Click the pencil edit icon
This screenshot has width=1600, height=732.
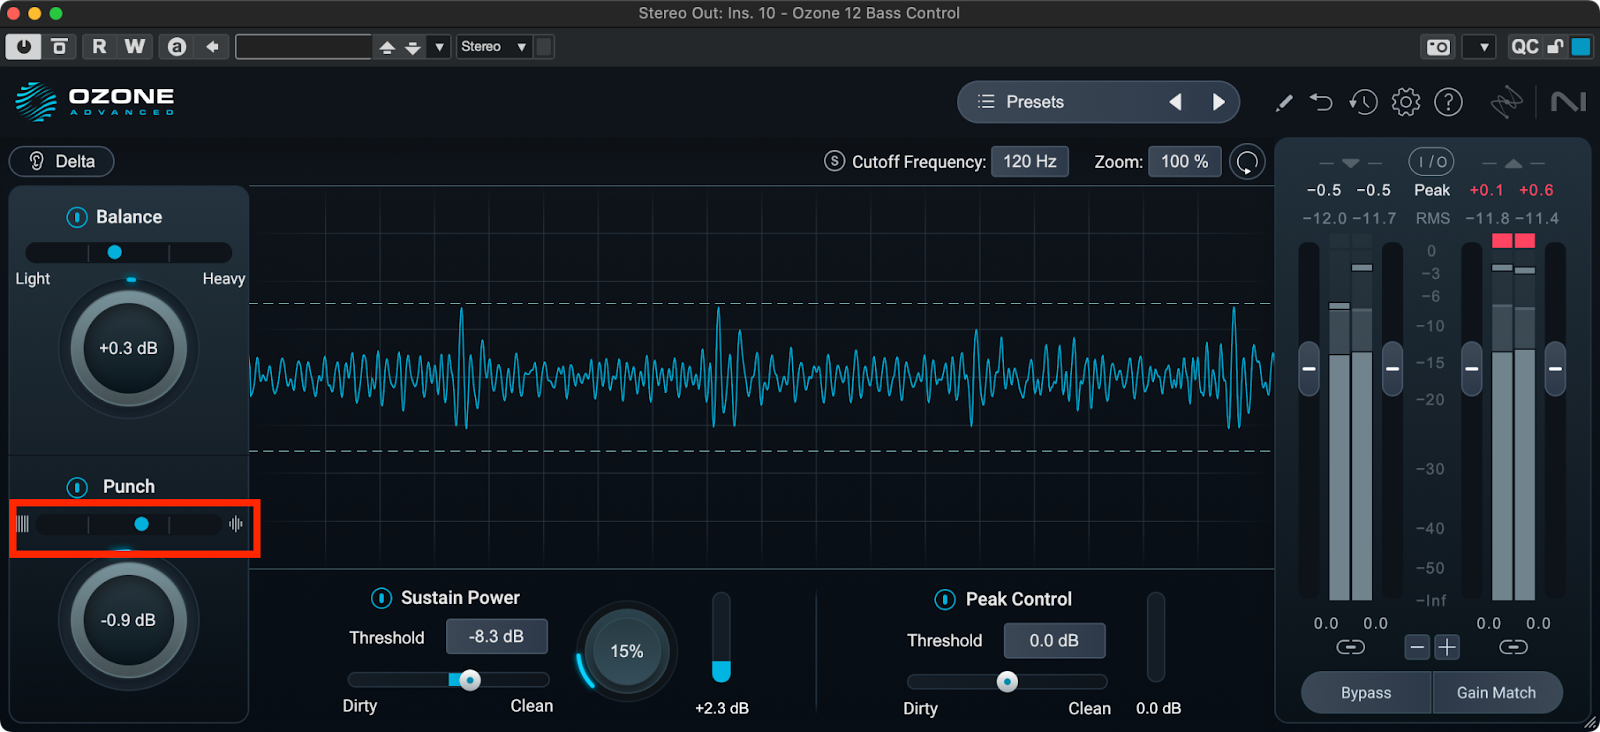coord(1284,102)
